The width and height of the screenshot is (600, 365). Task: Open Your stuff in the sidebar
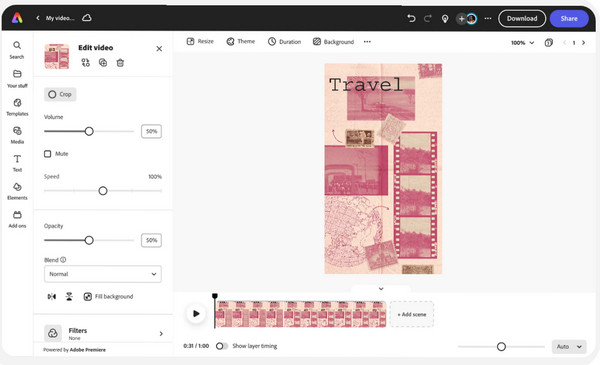coord(17,79)
